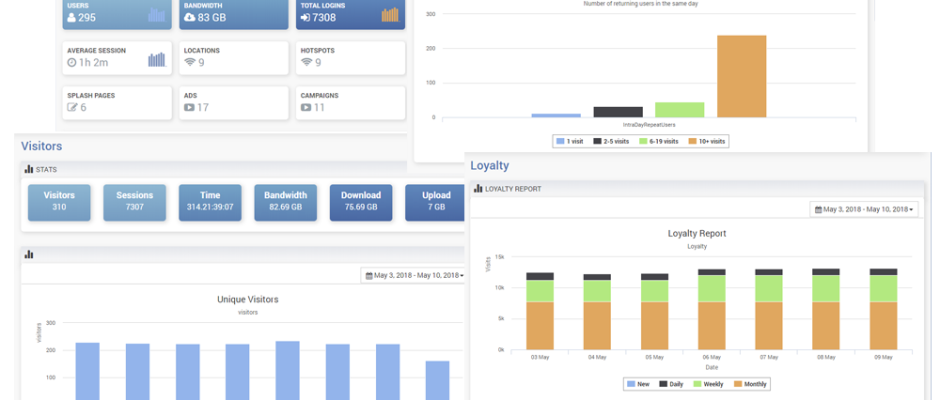Click the Campaigns video play icon
Image resolution: width=940 pixels, height=400 pixels.
tap(306, 107)
